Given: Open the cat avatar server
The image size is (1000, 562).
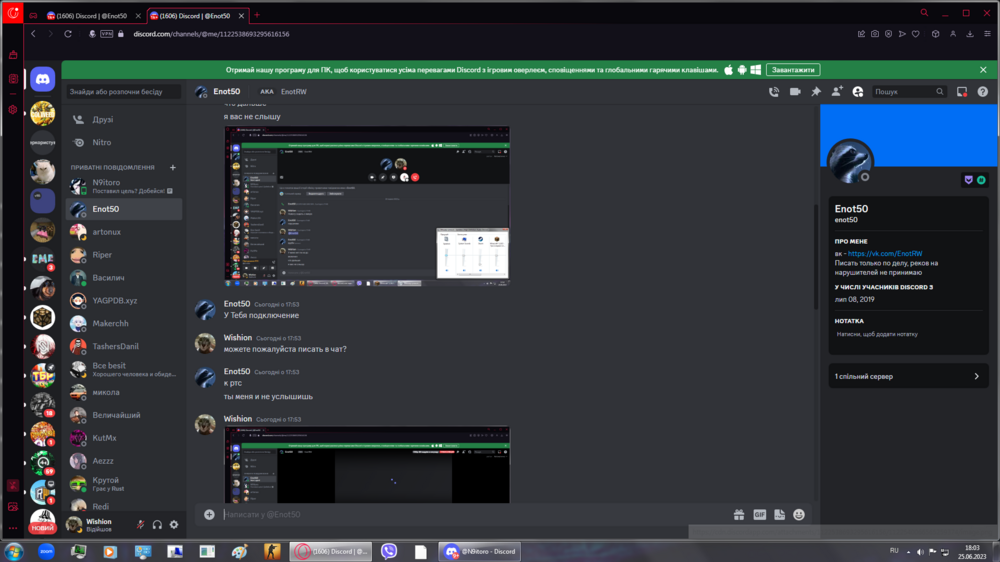Looking at the screenshot, I should coord(43,172).
